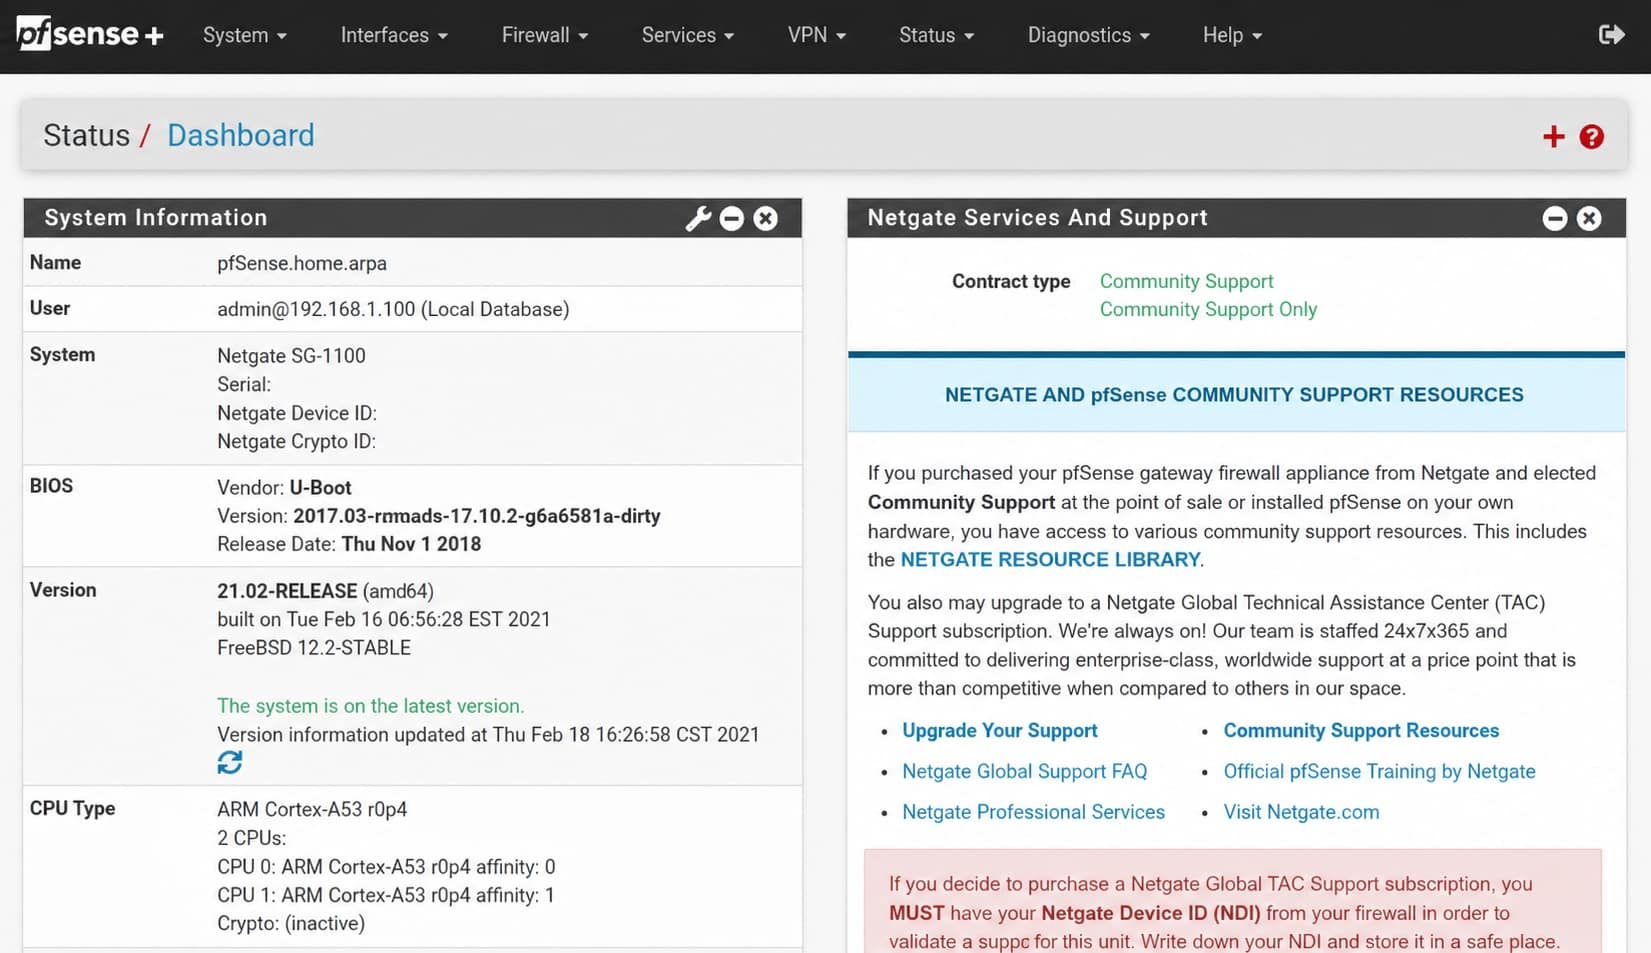Screen dimensions: 1651x953
Task: Click the Netgate Services And Support title
Action: pyautogui.click(x=1038, y=218)
